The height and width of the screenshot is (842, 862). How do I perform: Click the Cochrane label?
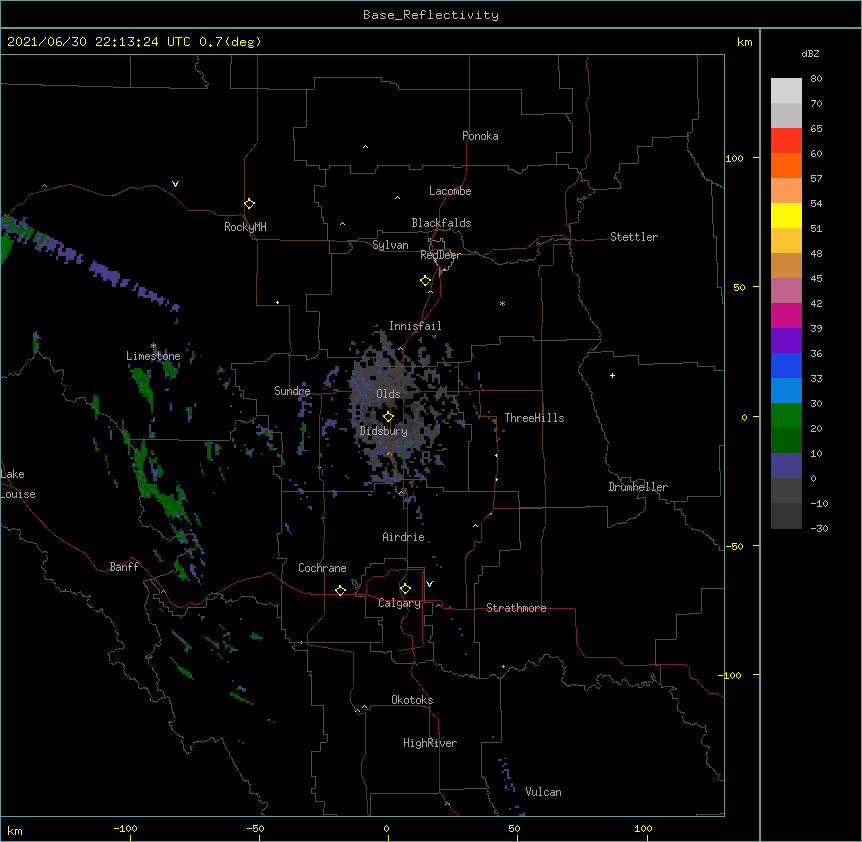(322, 568)
